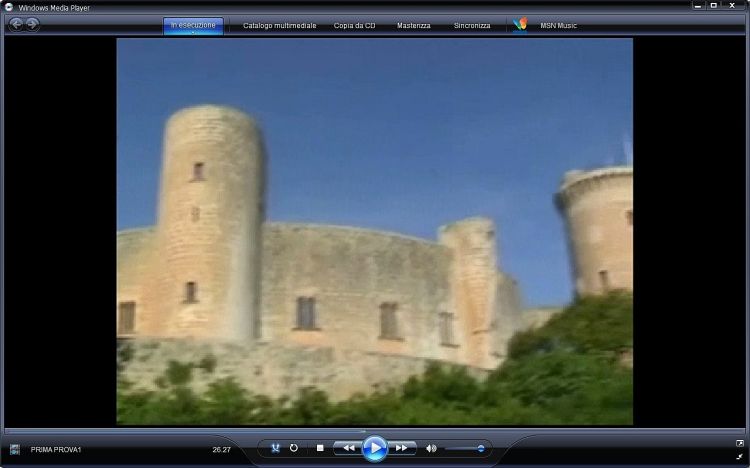The height and width of the screenshot is (468, 750).
Task: Expand the 'In esecuzione' dropdown arrow
Action: [193, 33]
